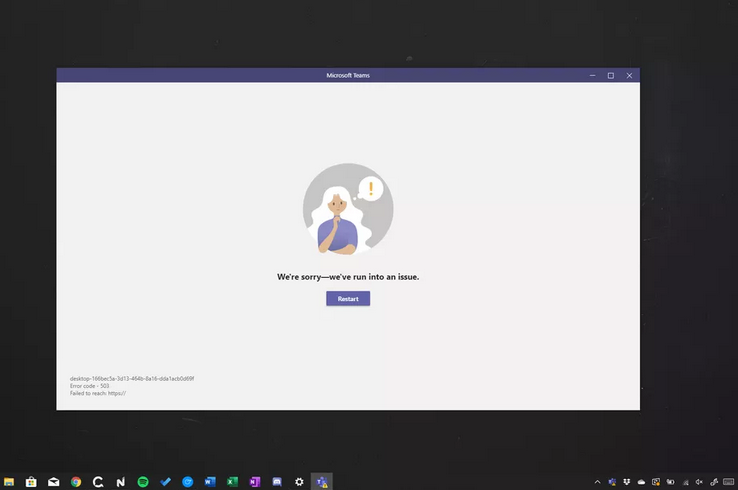Click the desktop session ID line starting 'desktop-166bec5a'
738x490 pixels.
click(132, 378)
